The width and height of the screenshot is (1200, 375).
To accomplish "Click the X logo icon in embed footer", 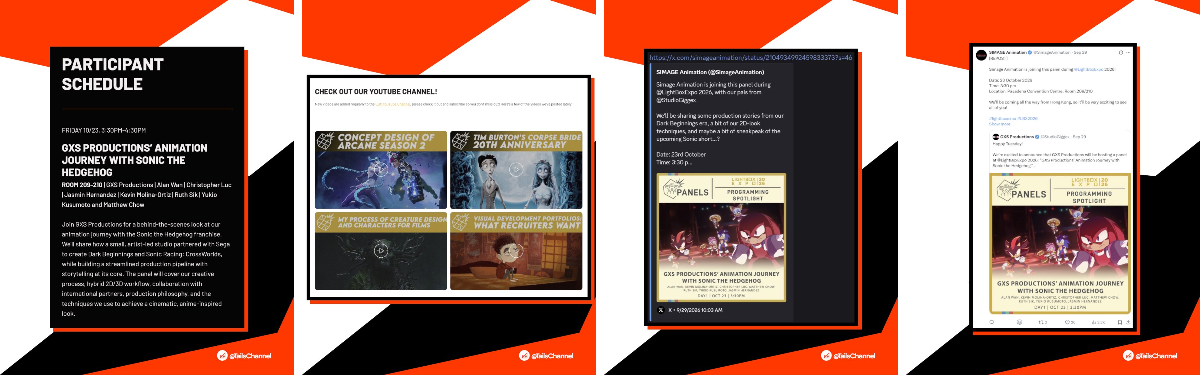I will (662, 309).
